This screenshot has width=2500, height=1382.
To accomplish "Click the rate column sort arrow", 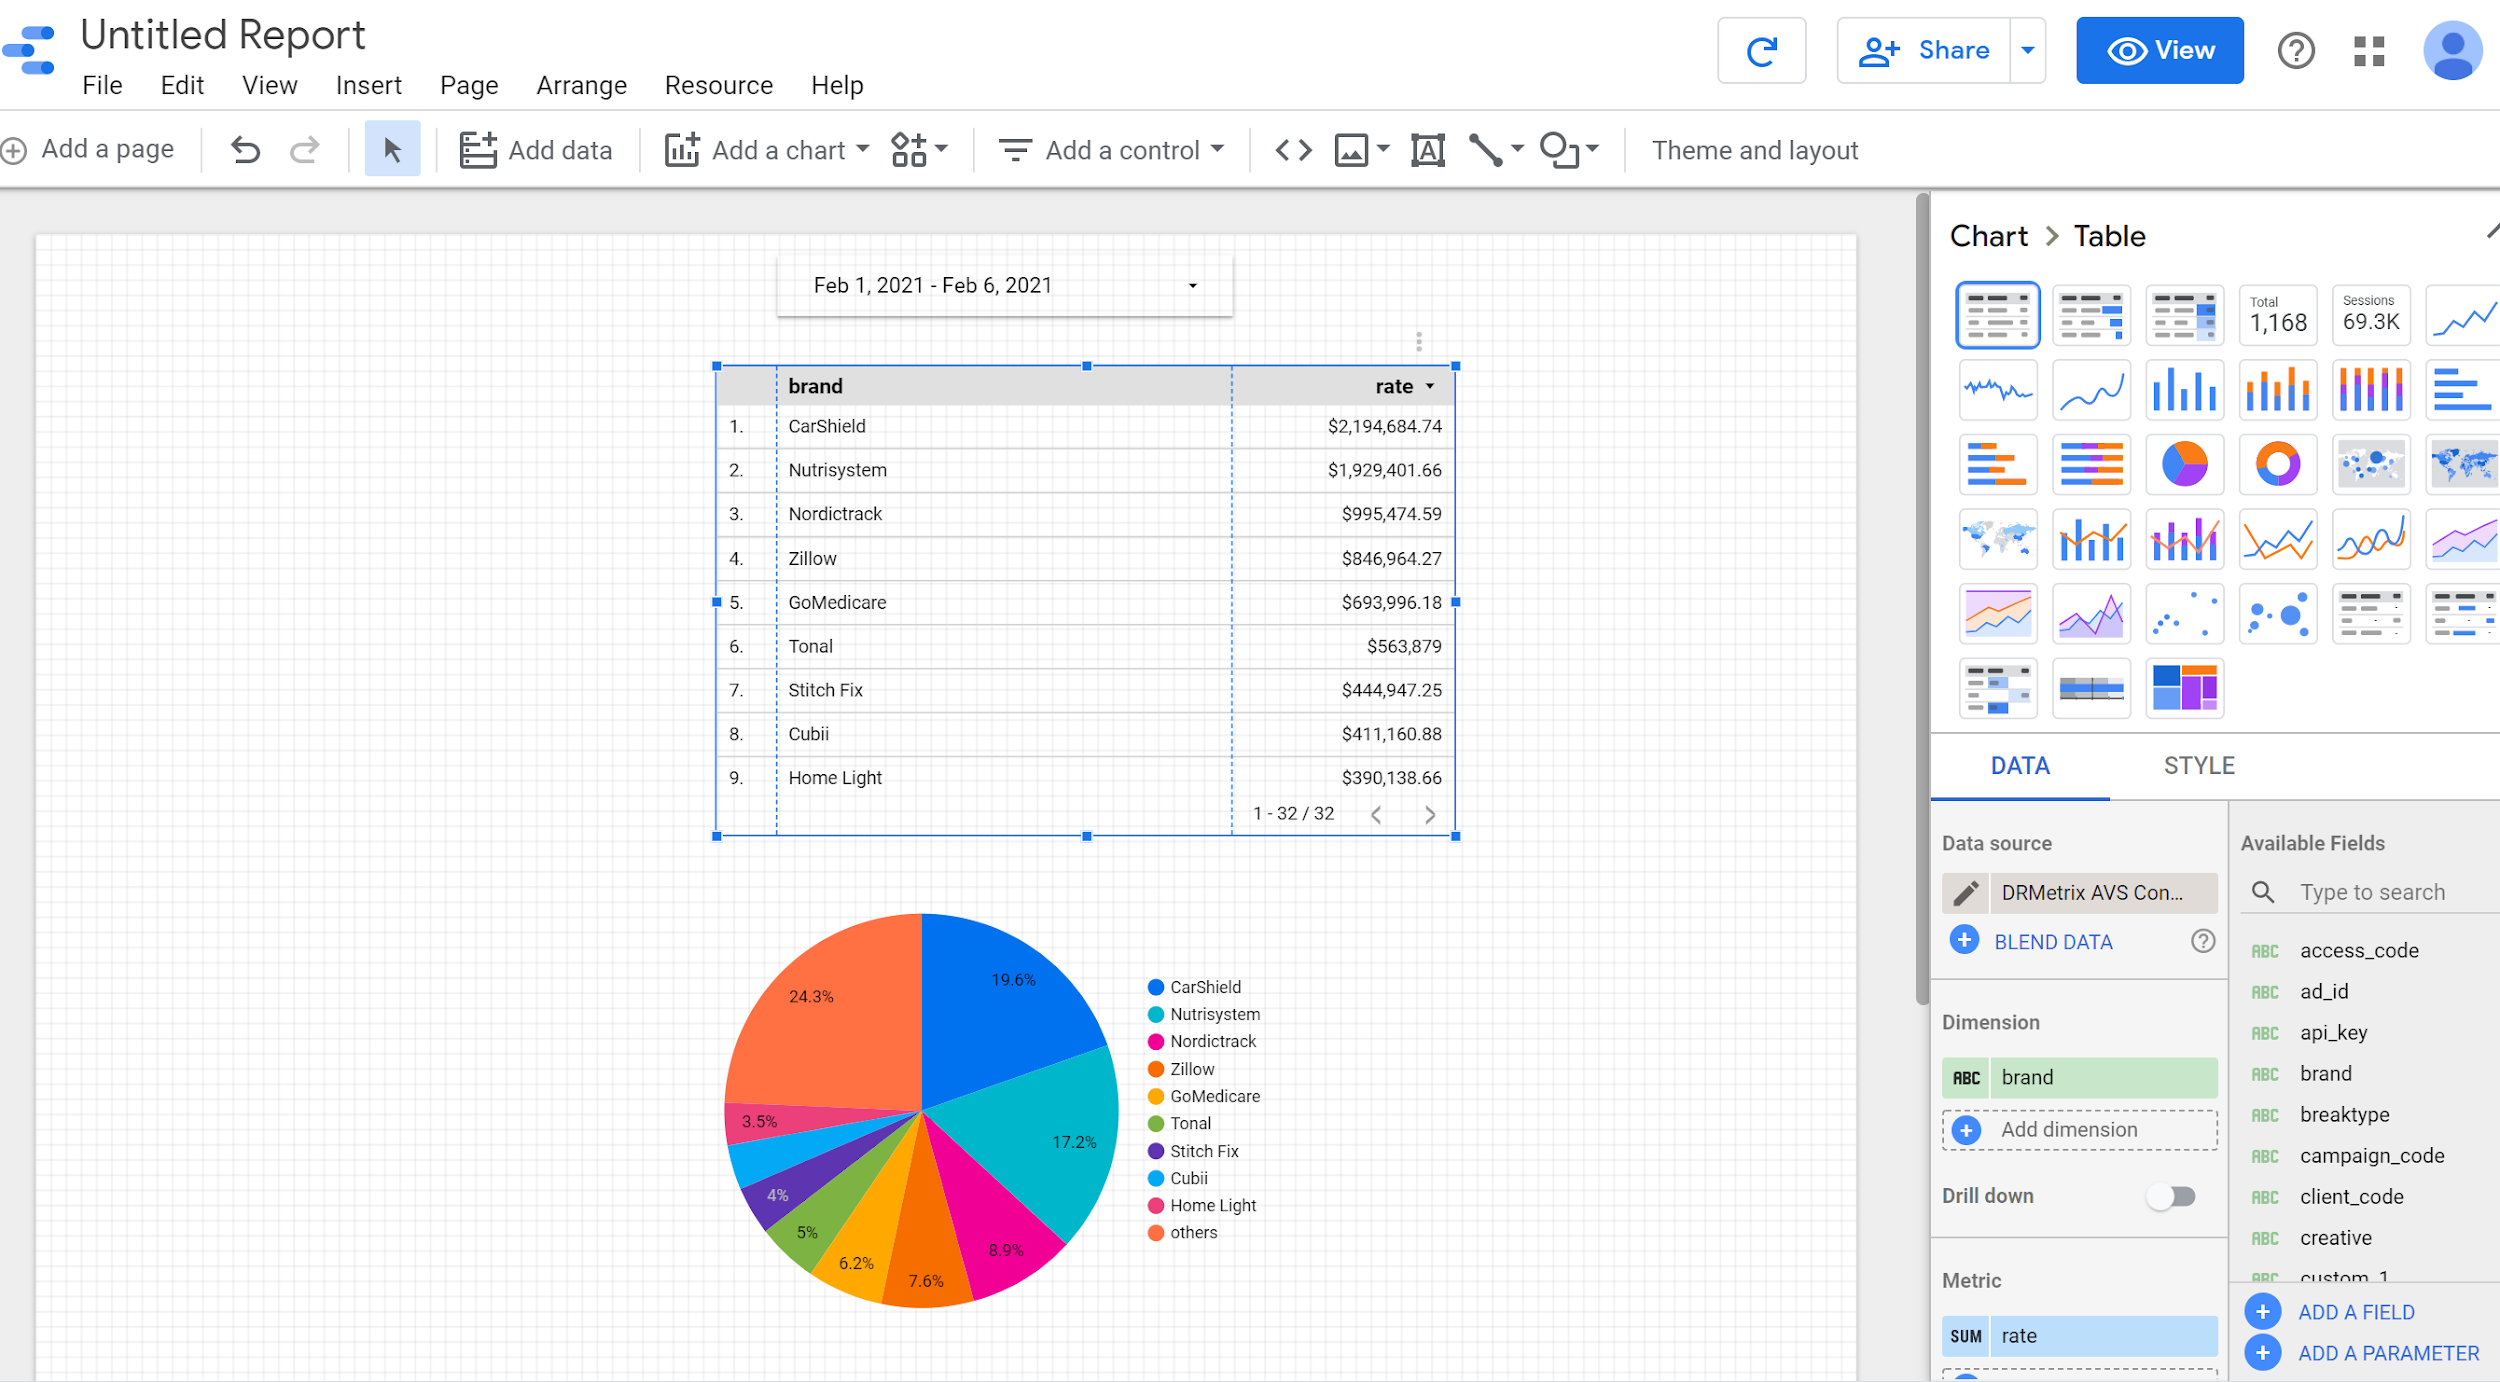I will point(1429,387).
